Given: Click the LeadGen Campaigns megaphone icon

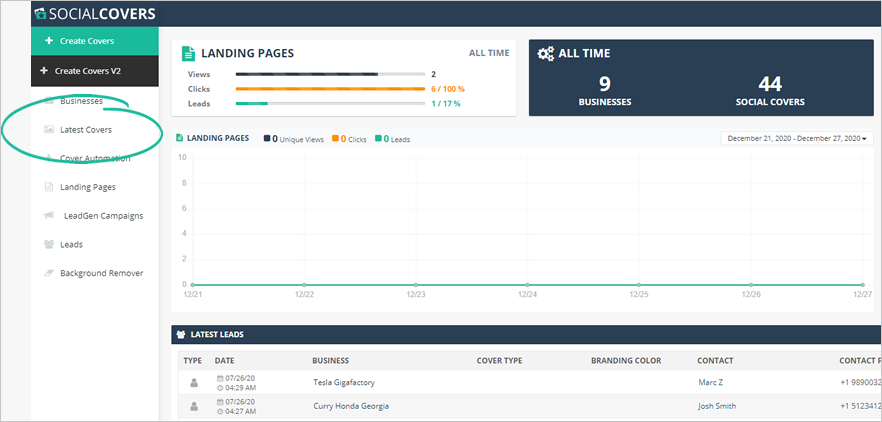Looking at the screenshot, I should coord(49,216).
